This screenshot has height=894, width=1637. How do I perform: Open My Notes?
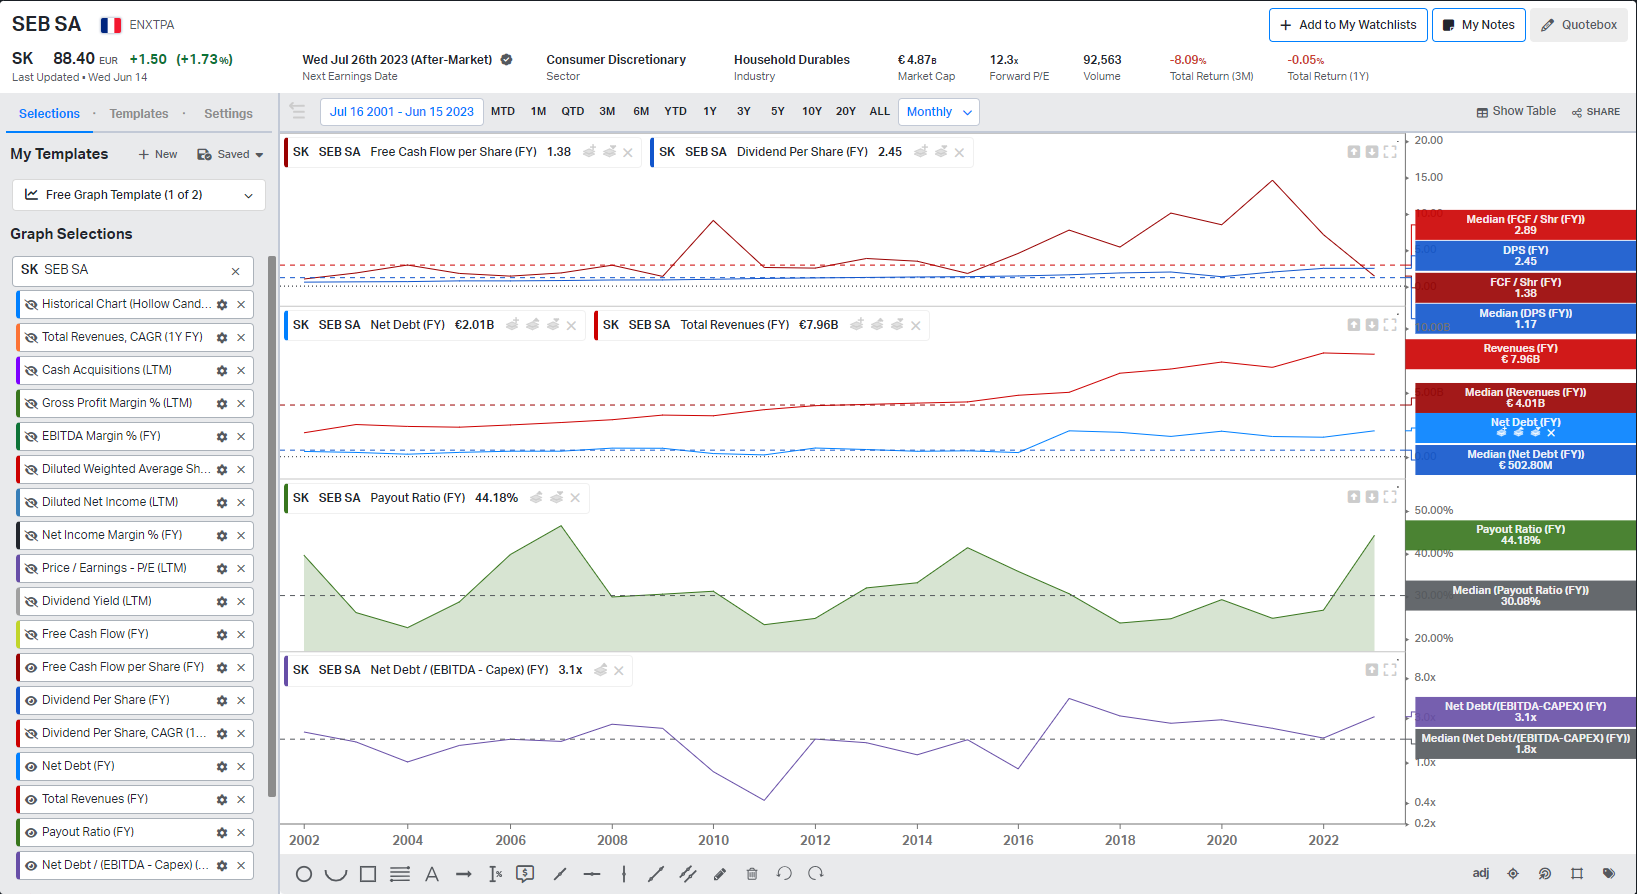pos(1478,25)
